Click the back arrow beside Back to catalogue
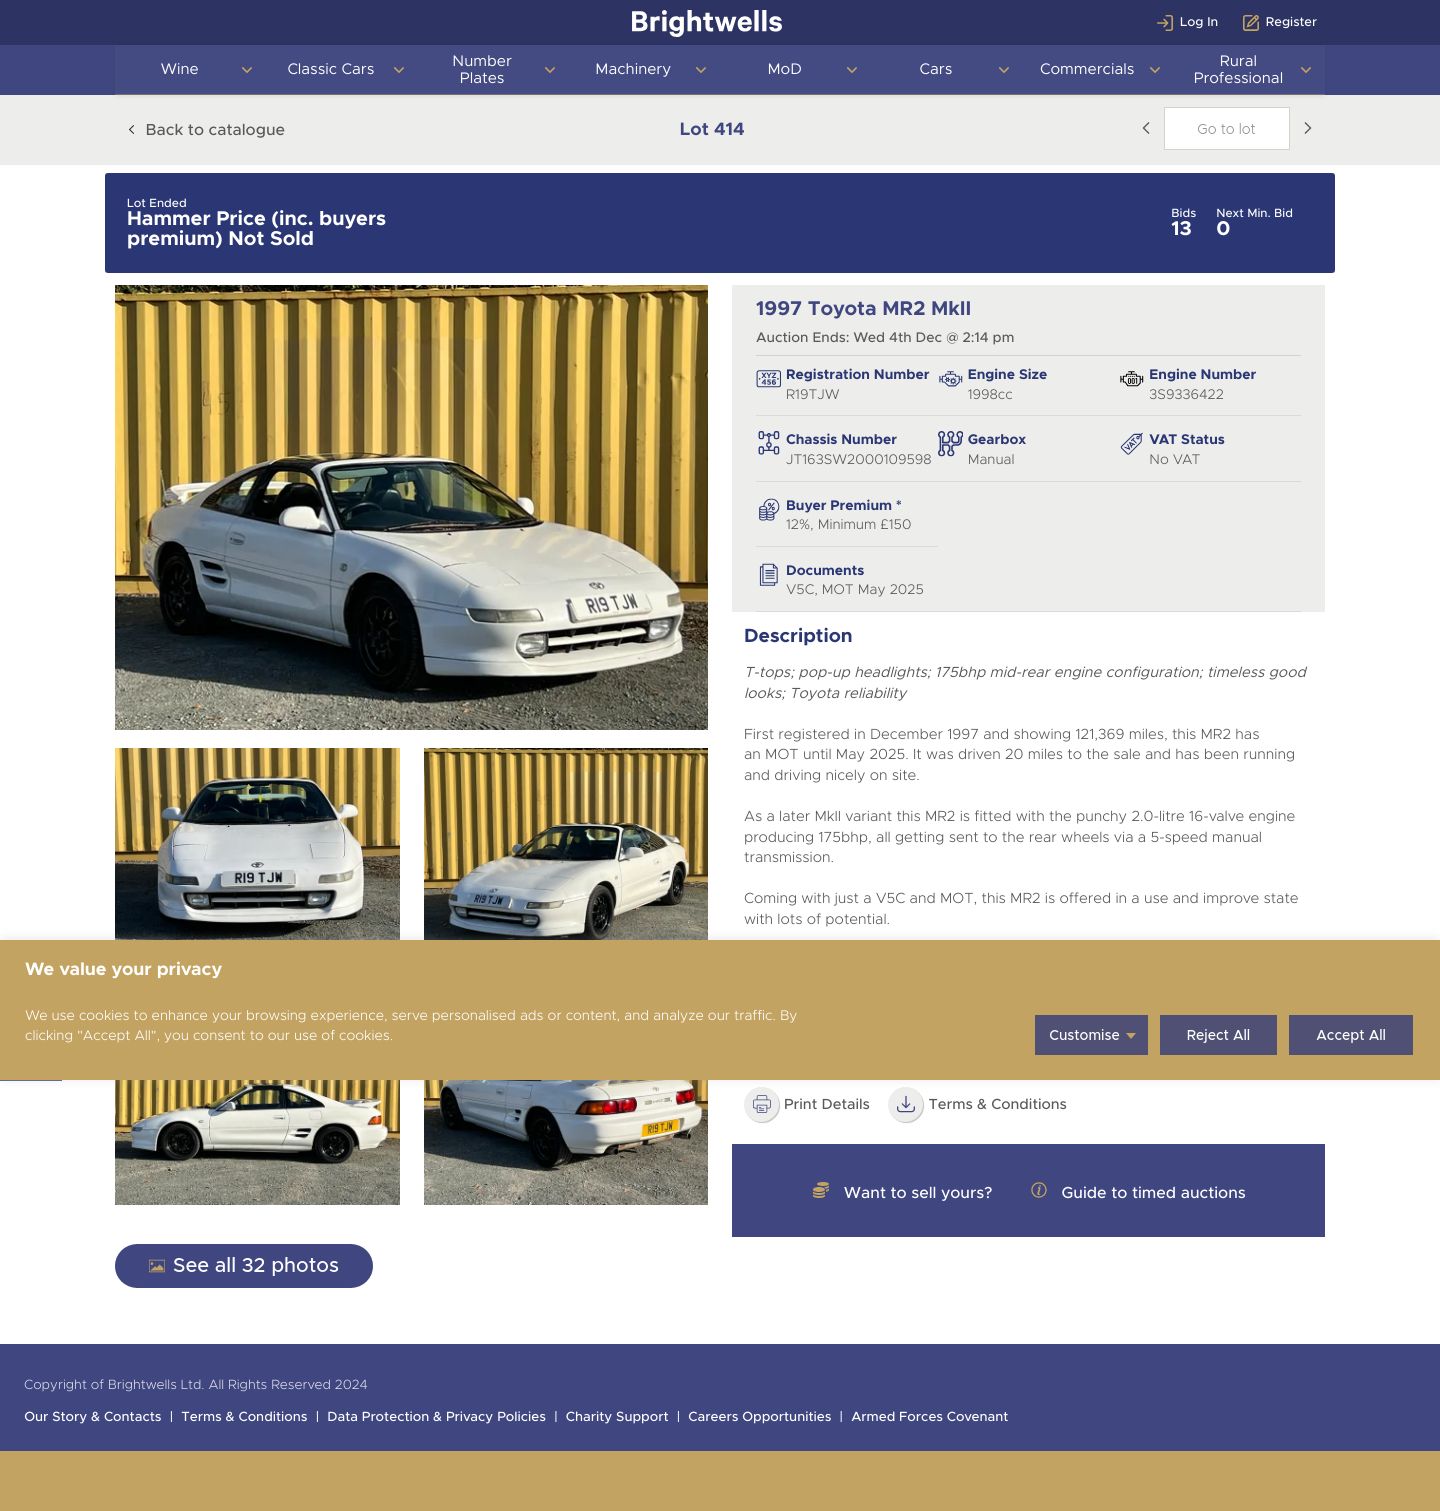This screenshot has width=1440, height=1511. click(x=131, y=129)
